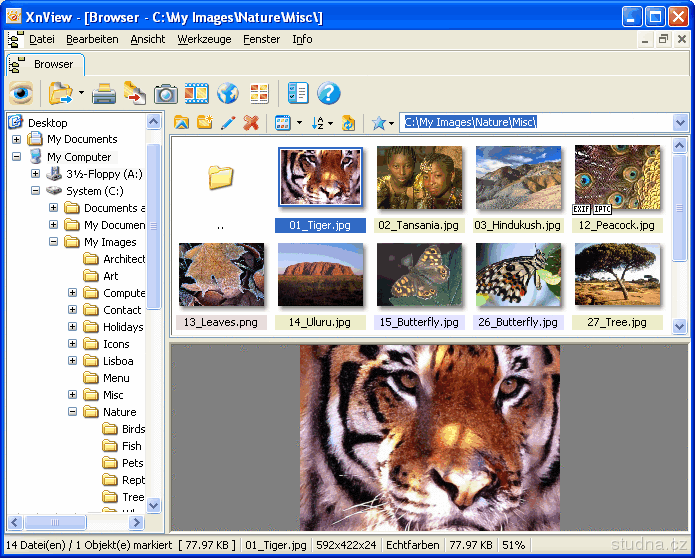Open the favorites star dropdown
This screenshot has height=558, width=695.
(x=383, y=123)
